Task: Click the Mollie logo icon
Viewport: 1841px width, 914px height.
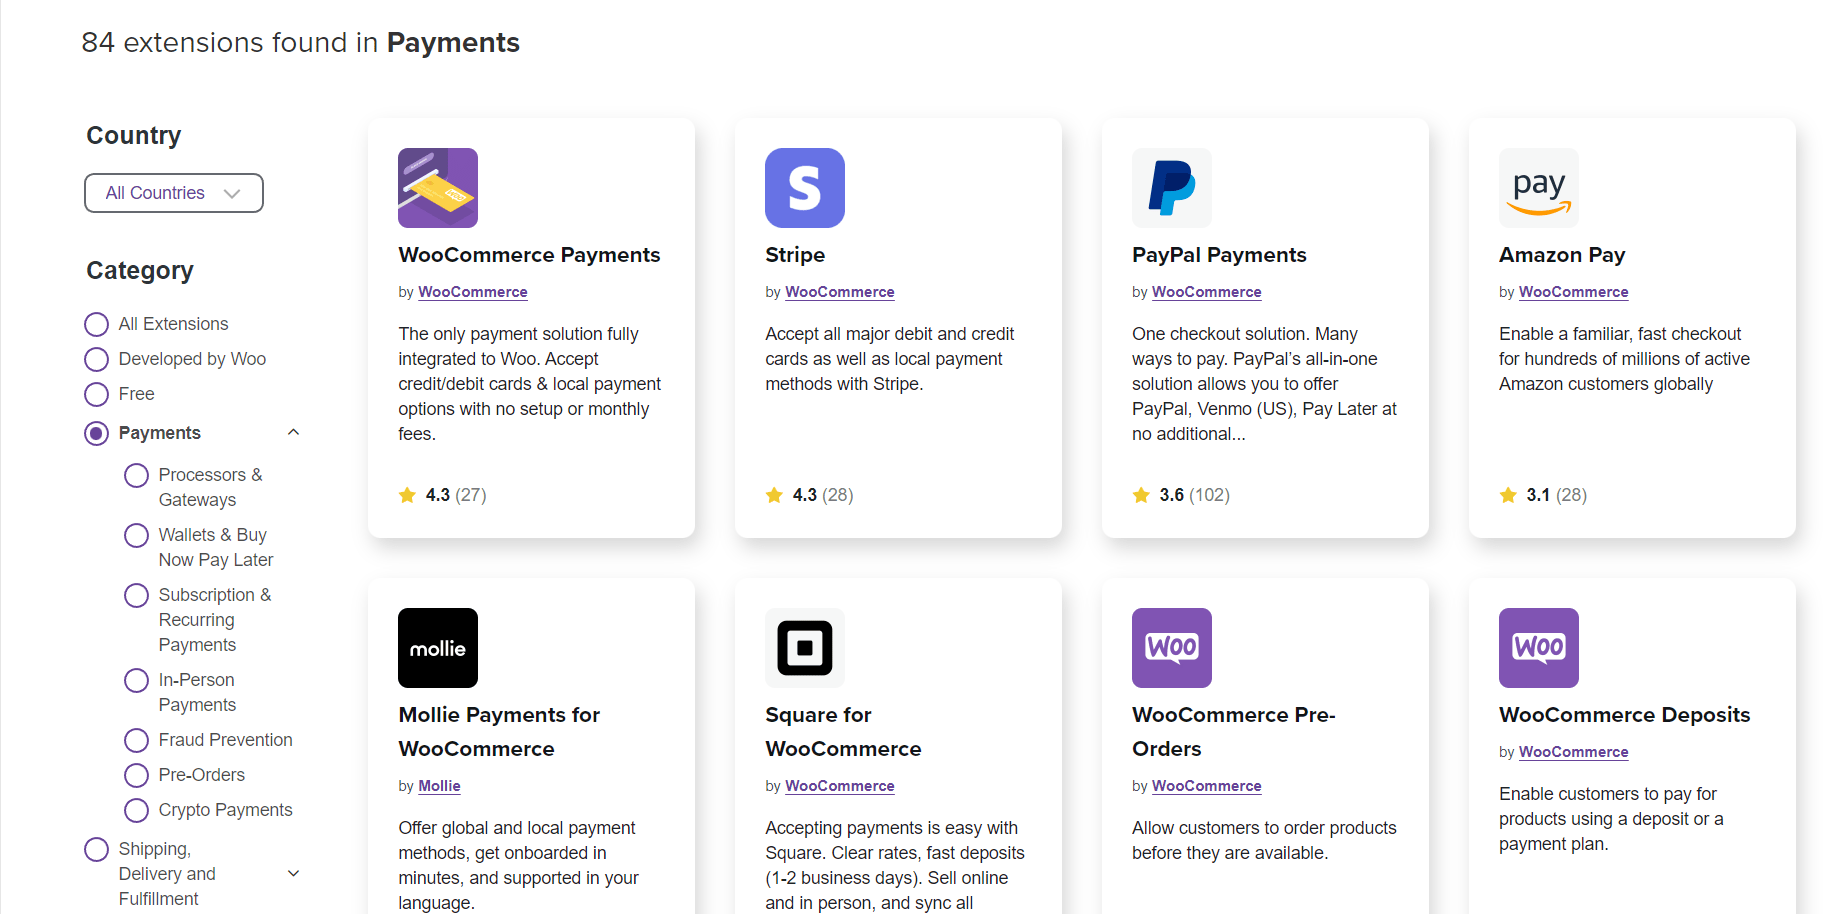Action: click(x=438, y=648)
